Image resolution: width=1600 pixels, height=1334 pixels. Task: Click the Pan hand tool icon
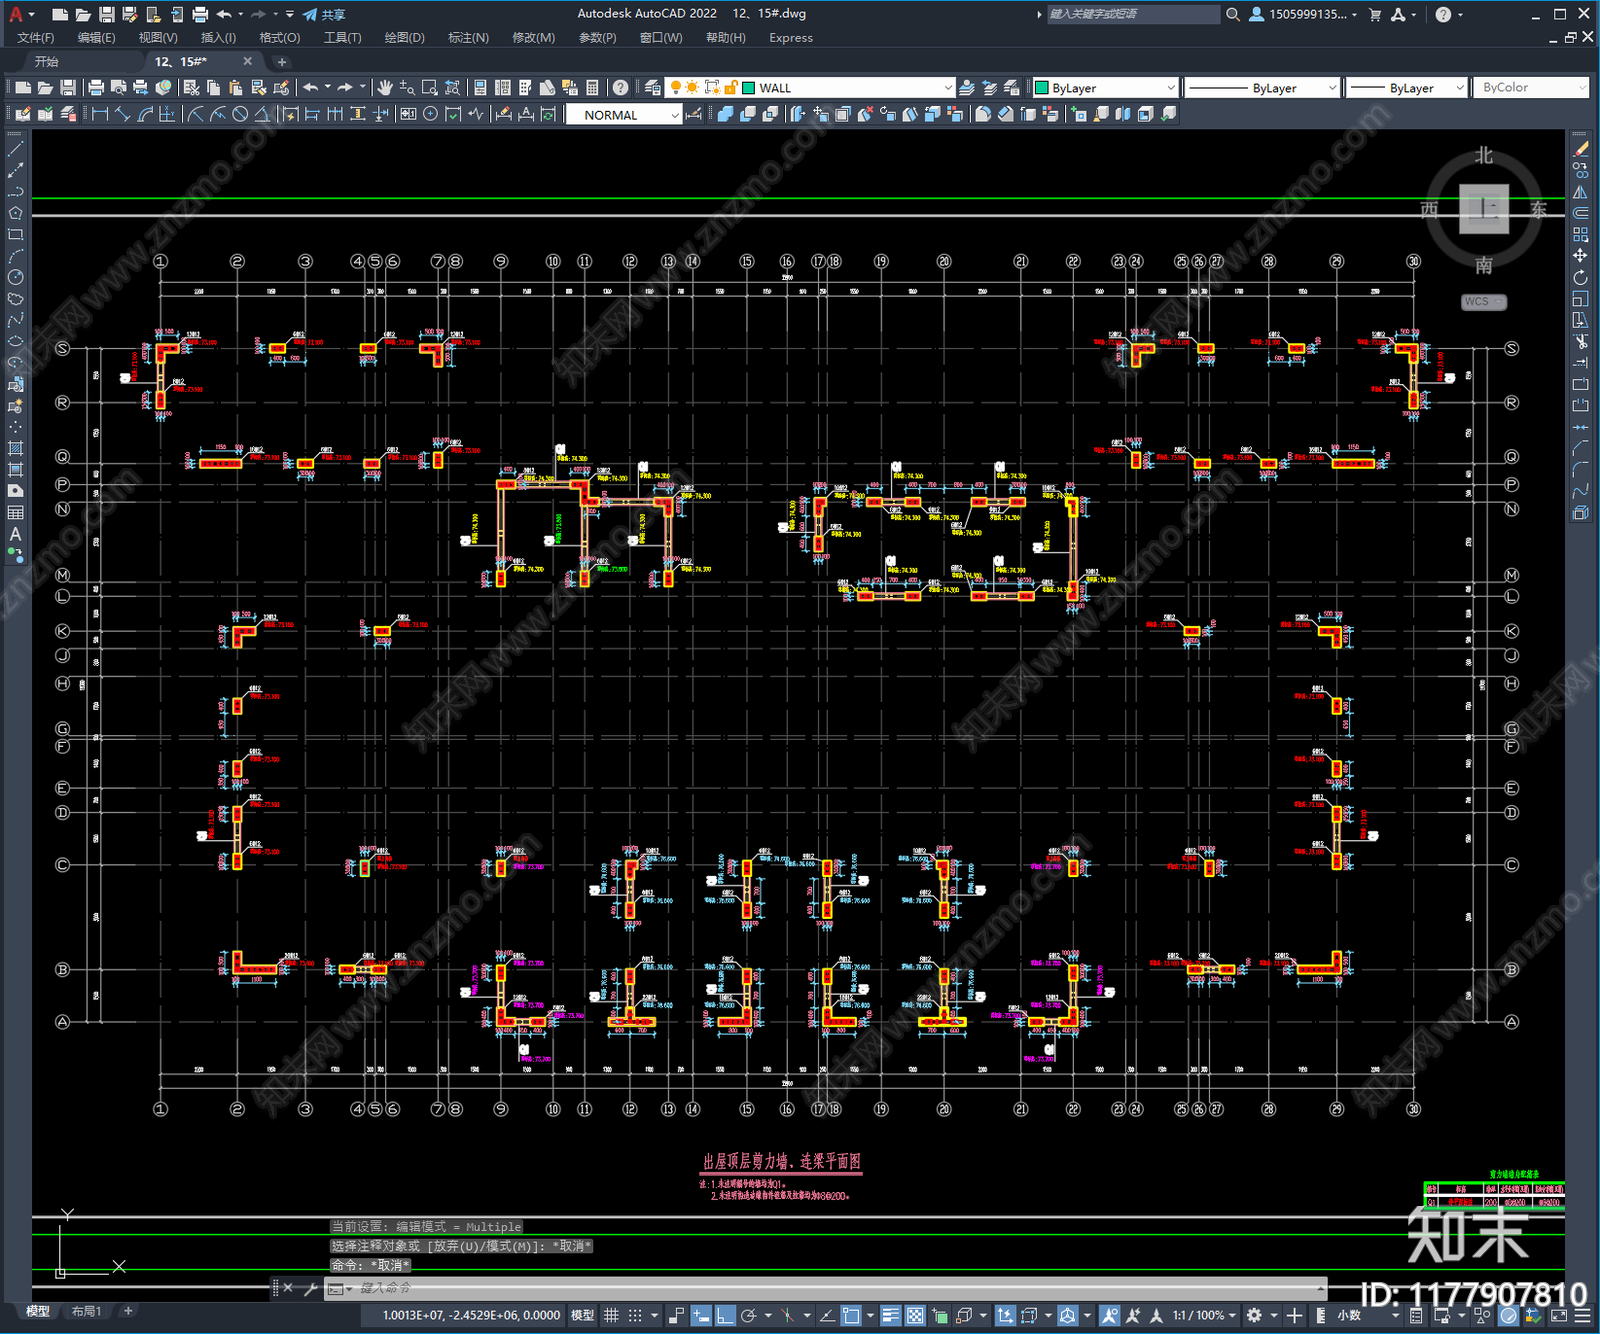[385, 88]
